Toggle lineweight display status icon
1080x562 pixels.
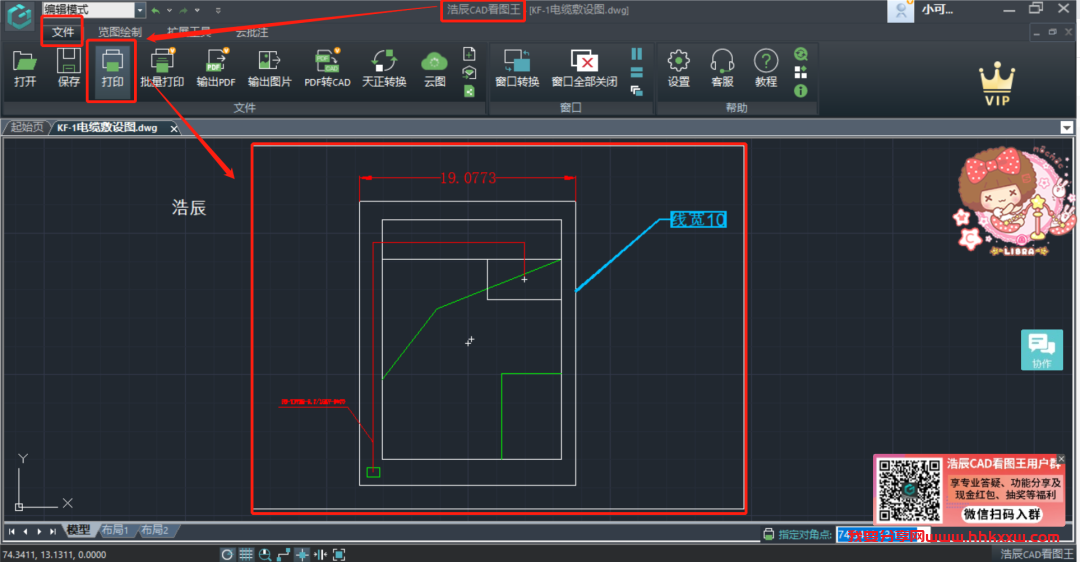[320, 554]
